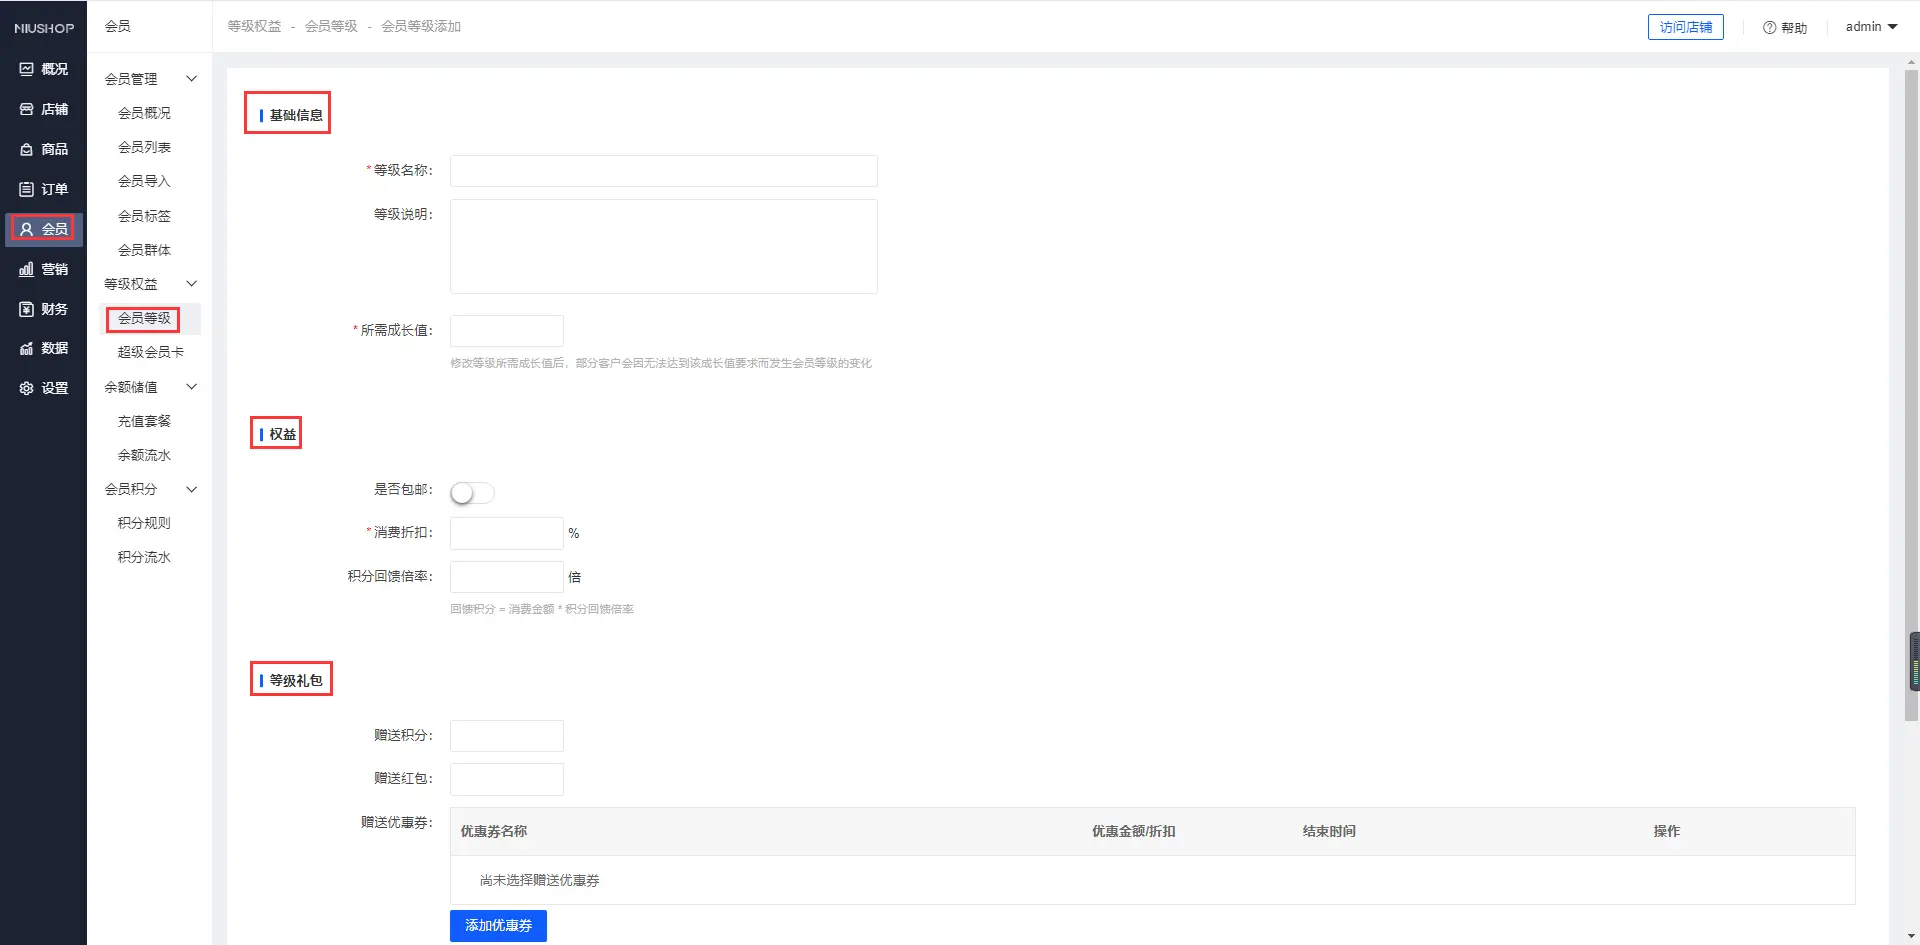Viewport: 1920px width, 945px height.
Task: Focus the 等级名称 input field
Action: (x=663, y=171)
